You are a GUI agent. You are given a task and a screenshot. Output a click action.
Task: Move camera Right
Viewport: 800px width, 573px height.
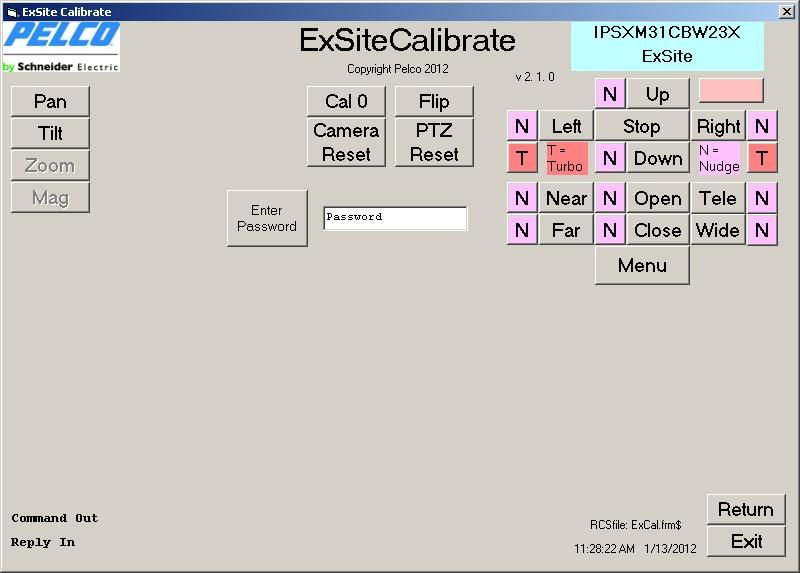[718, 126]
